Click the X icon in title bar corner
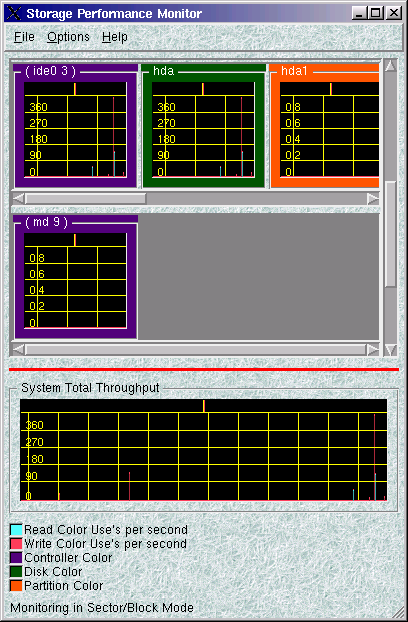The width and height of the screenshot is (408, 622). tap(14, 13)
